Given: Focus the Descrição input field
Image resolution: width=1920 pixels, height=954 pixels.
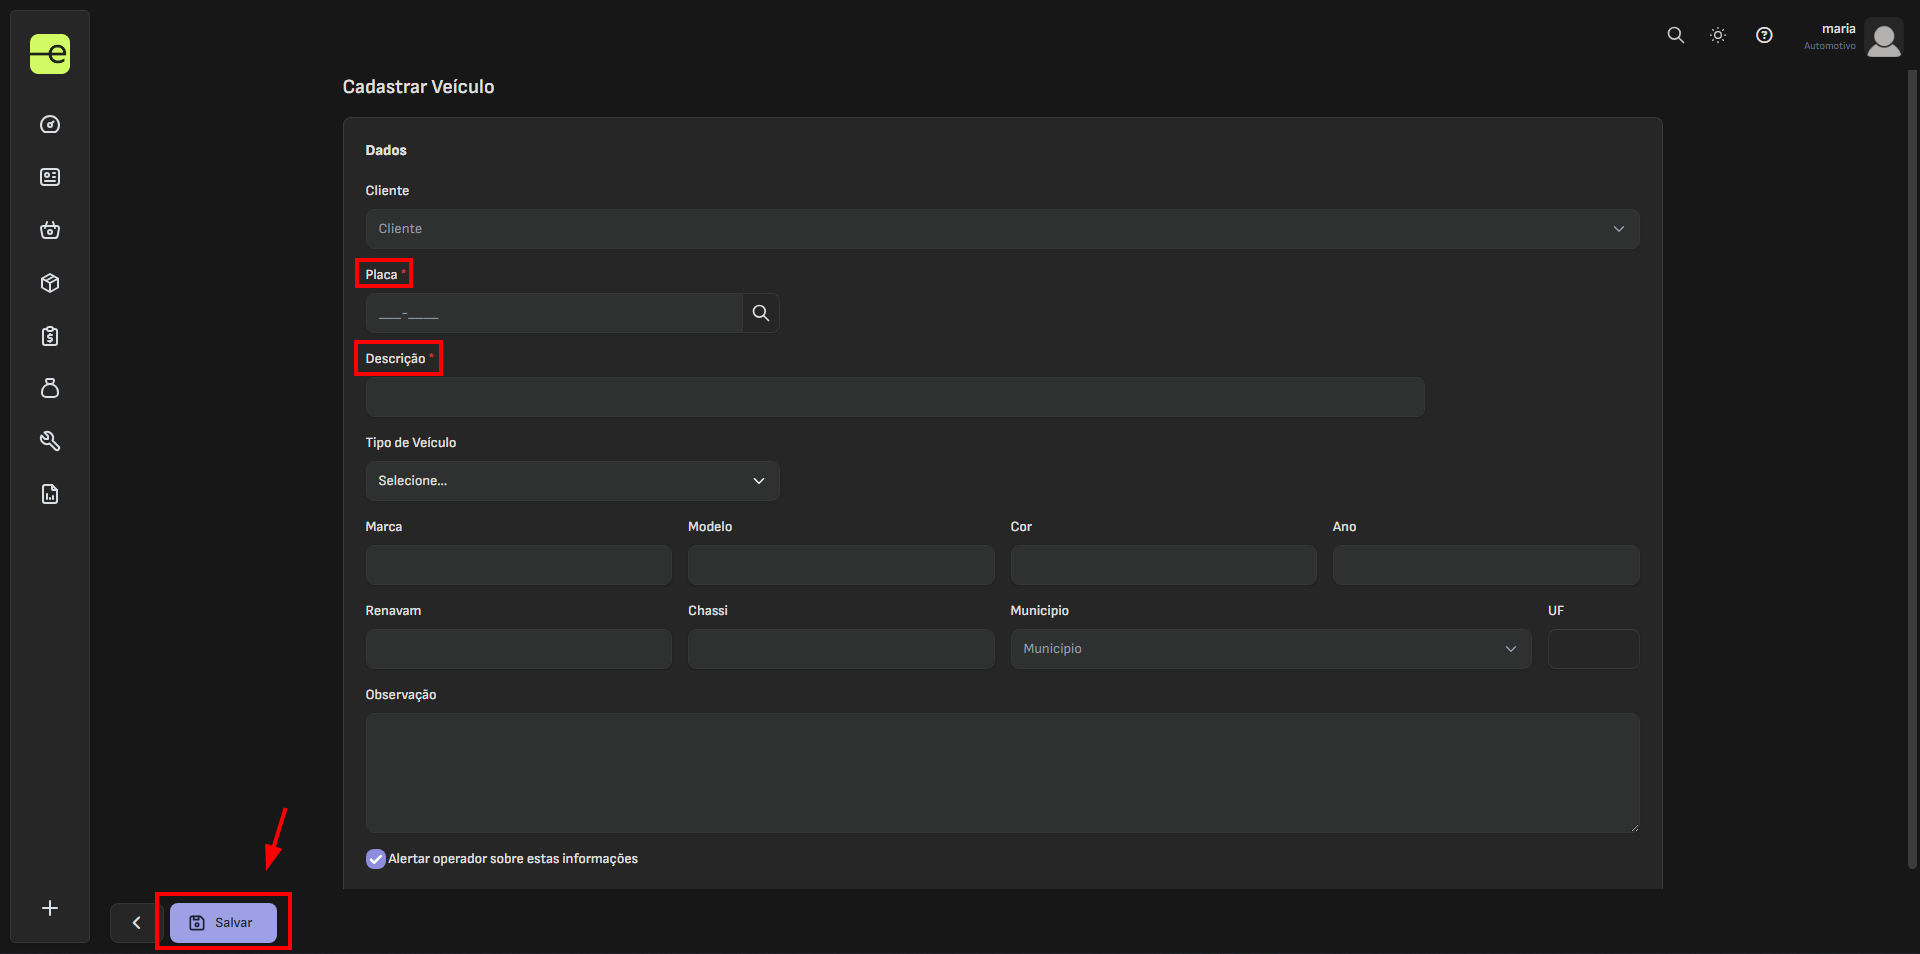Looking at the screenshot, I should (x=895, y=397).
